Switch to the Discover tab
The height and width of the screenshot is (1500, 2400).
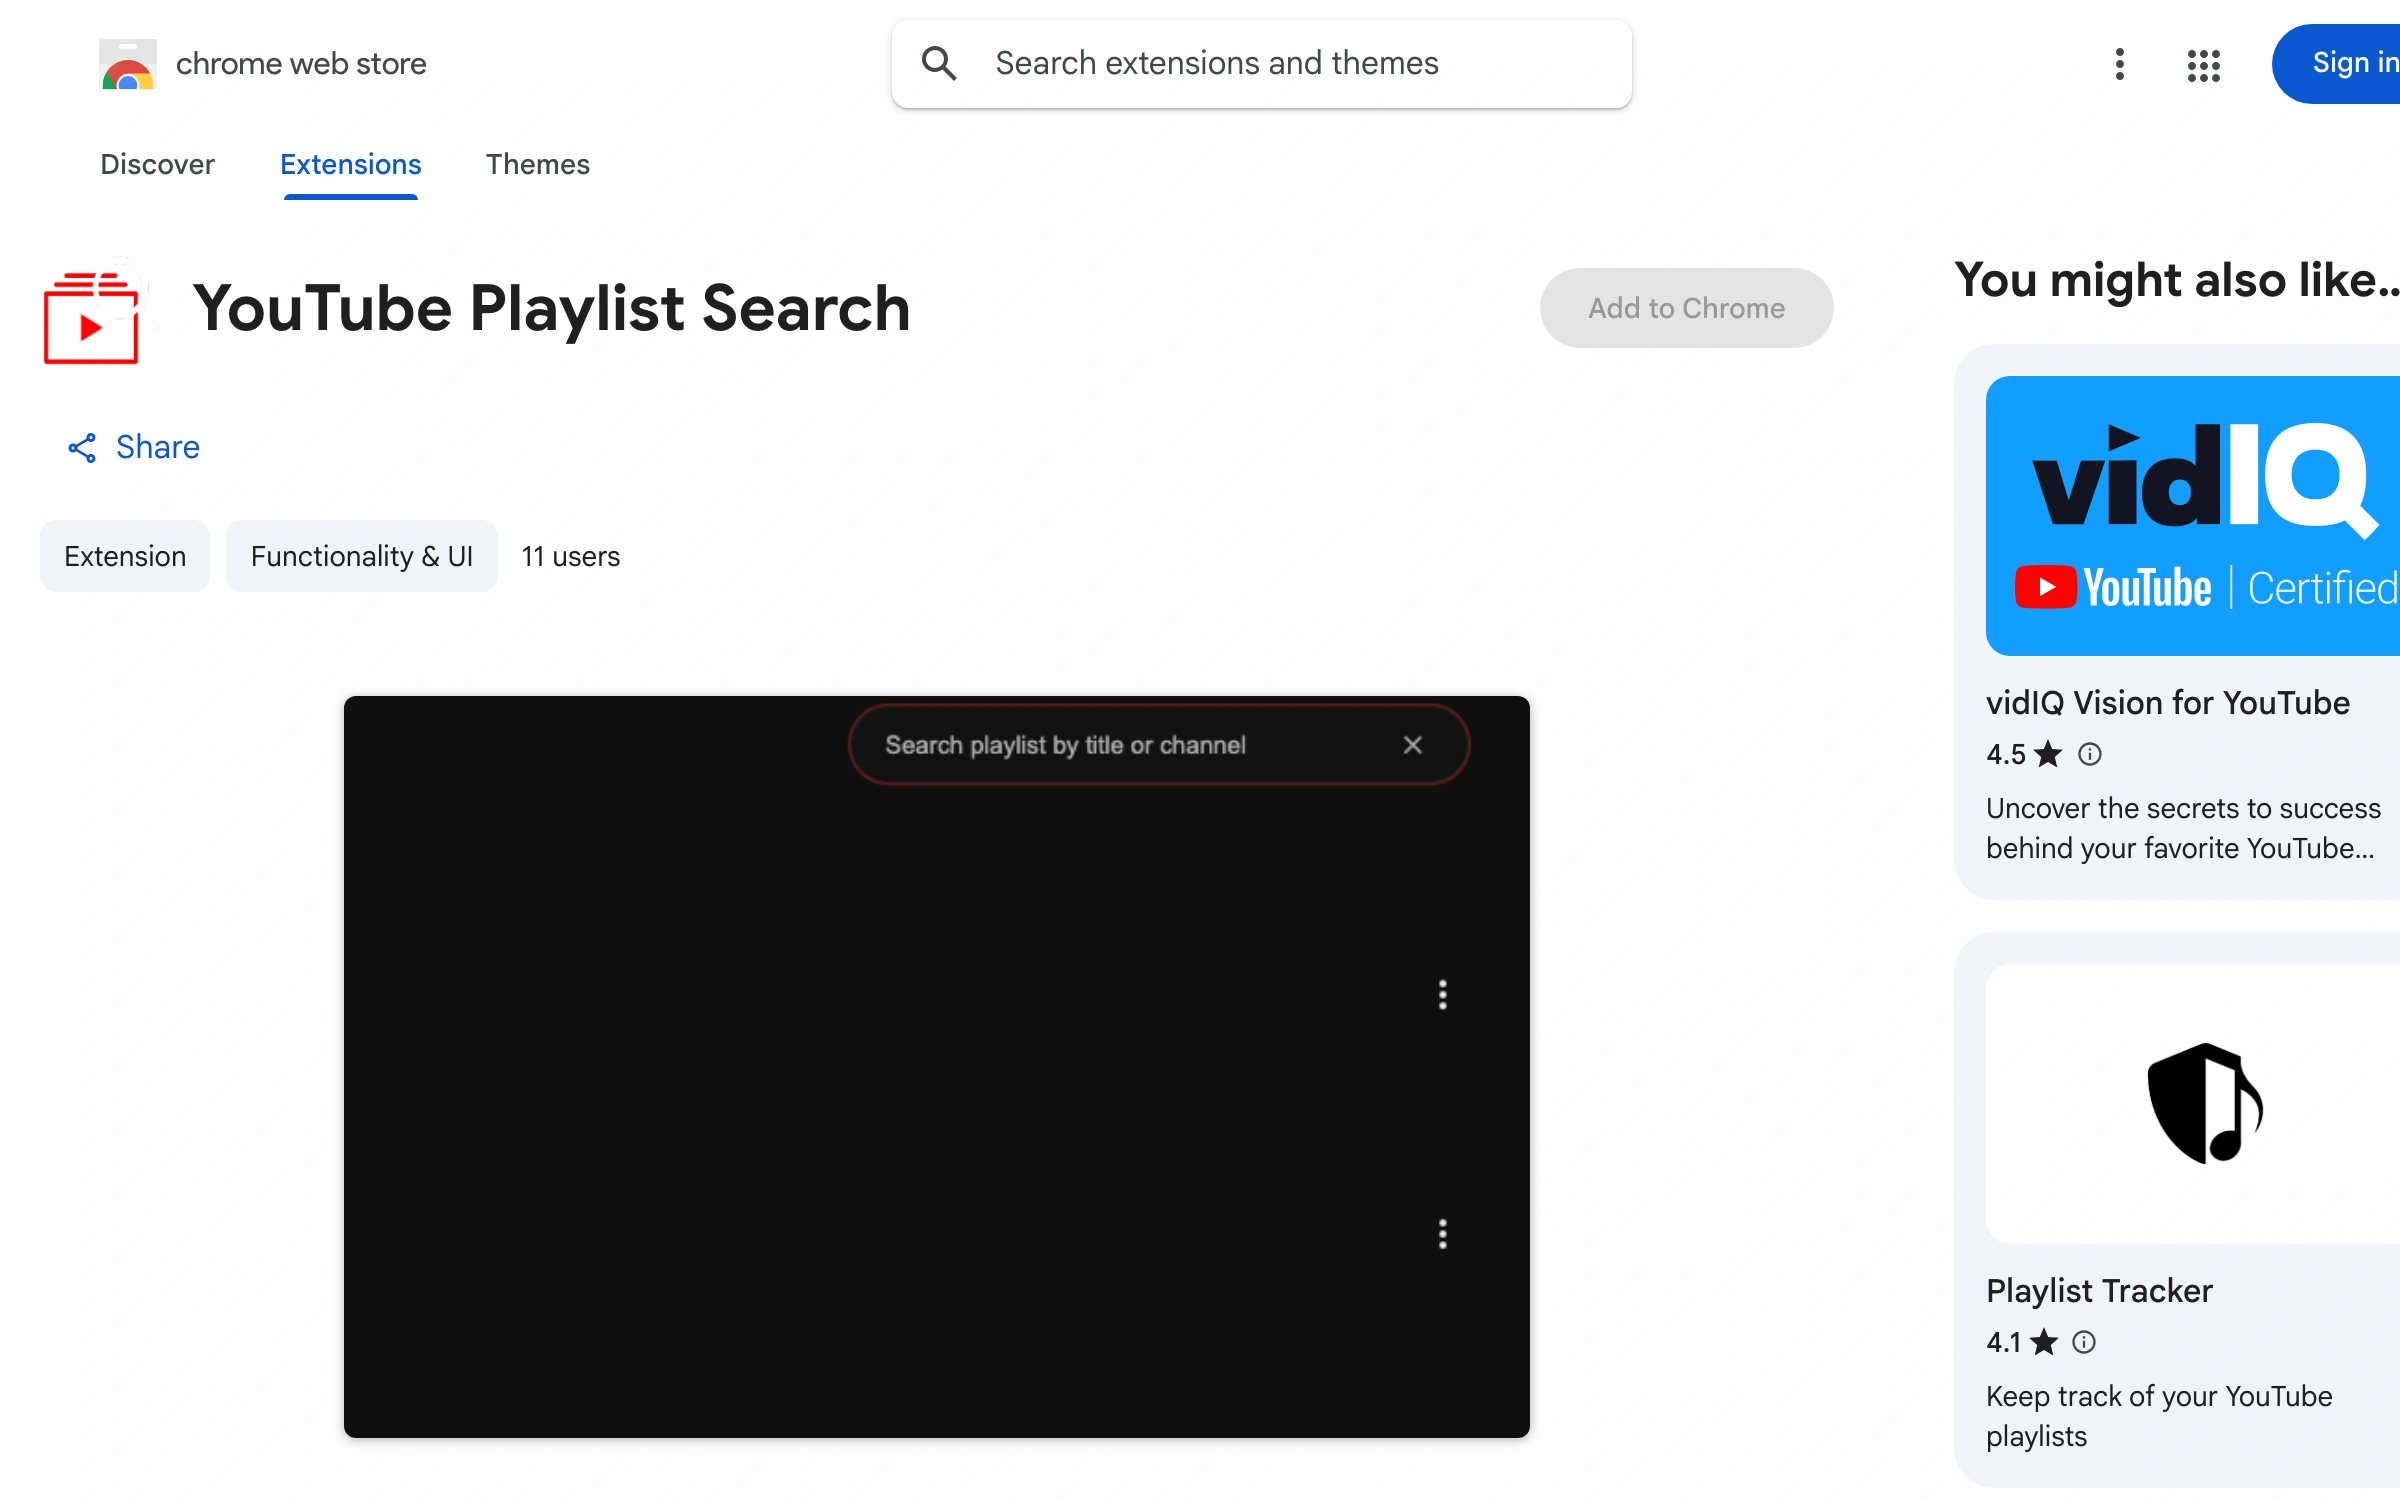pos(157,164)
